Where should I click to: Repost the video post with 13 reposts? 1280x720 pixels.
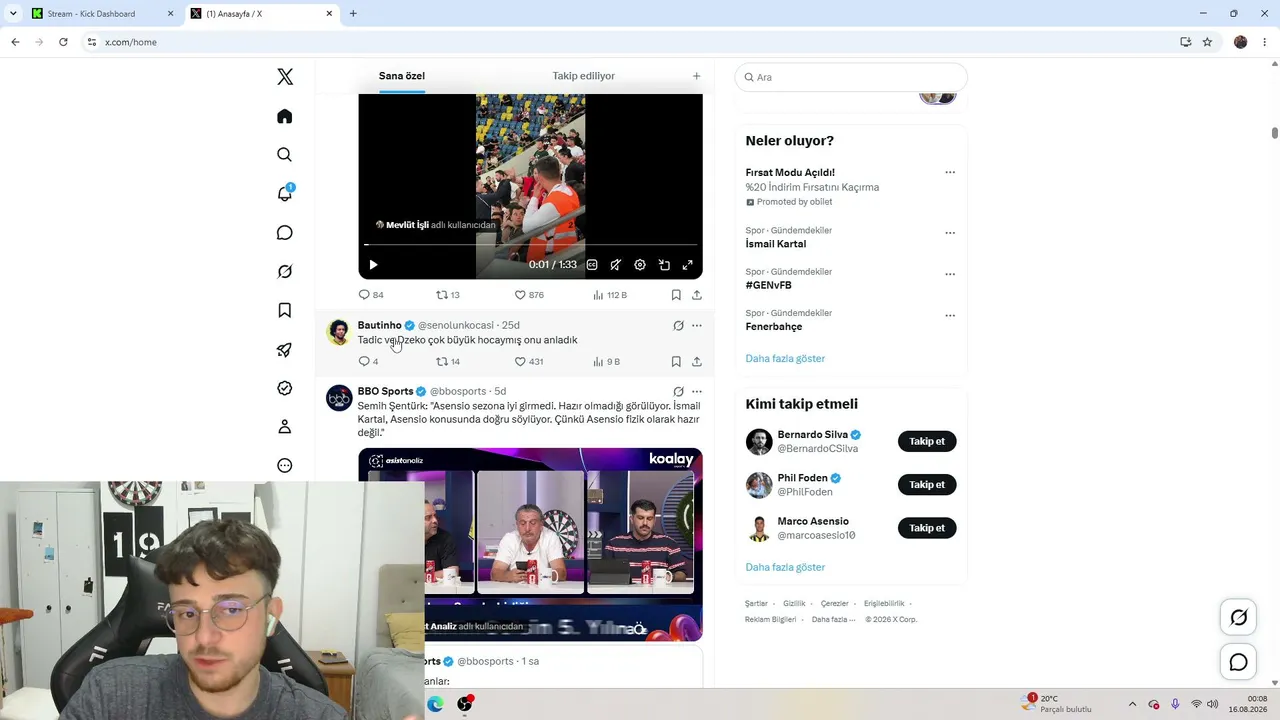coord(448,295)
